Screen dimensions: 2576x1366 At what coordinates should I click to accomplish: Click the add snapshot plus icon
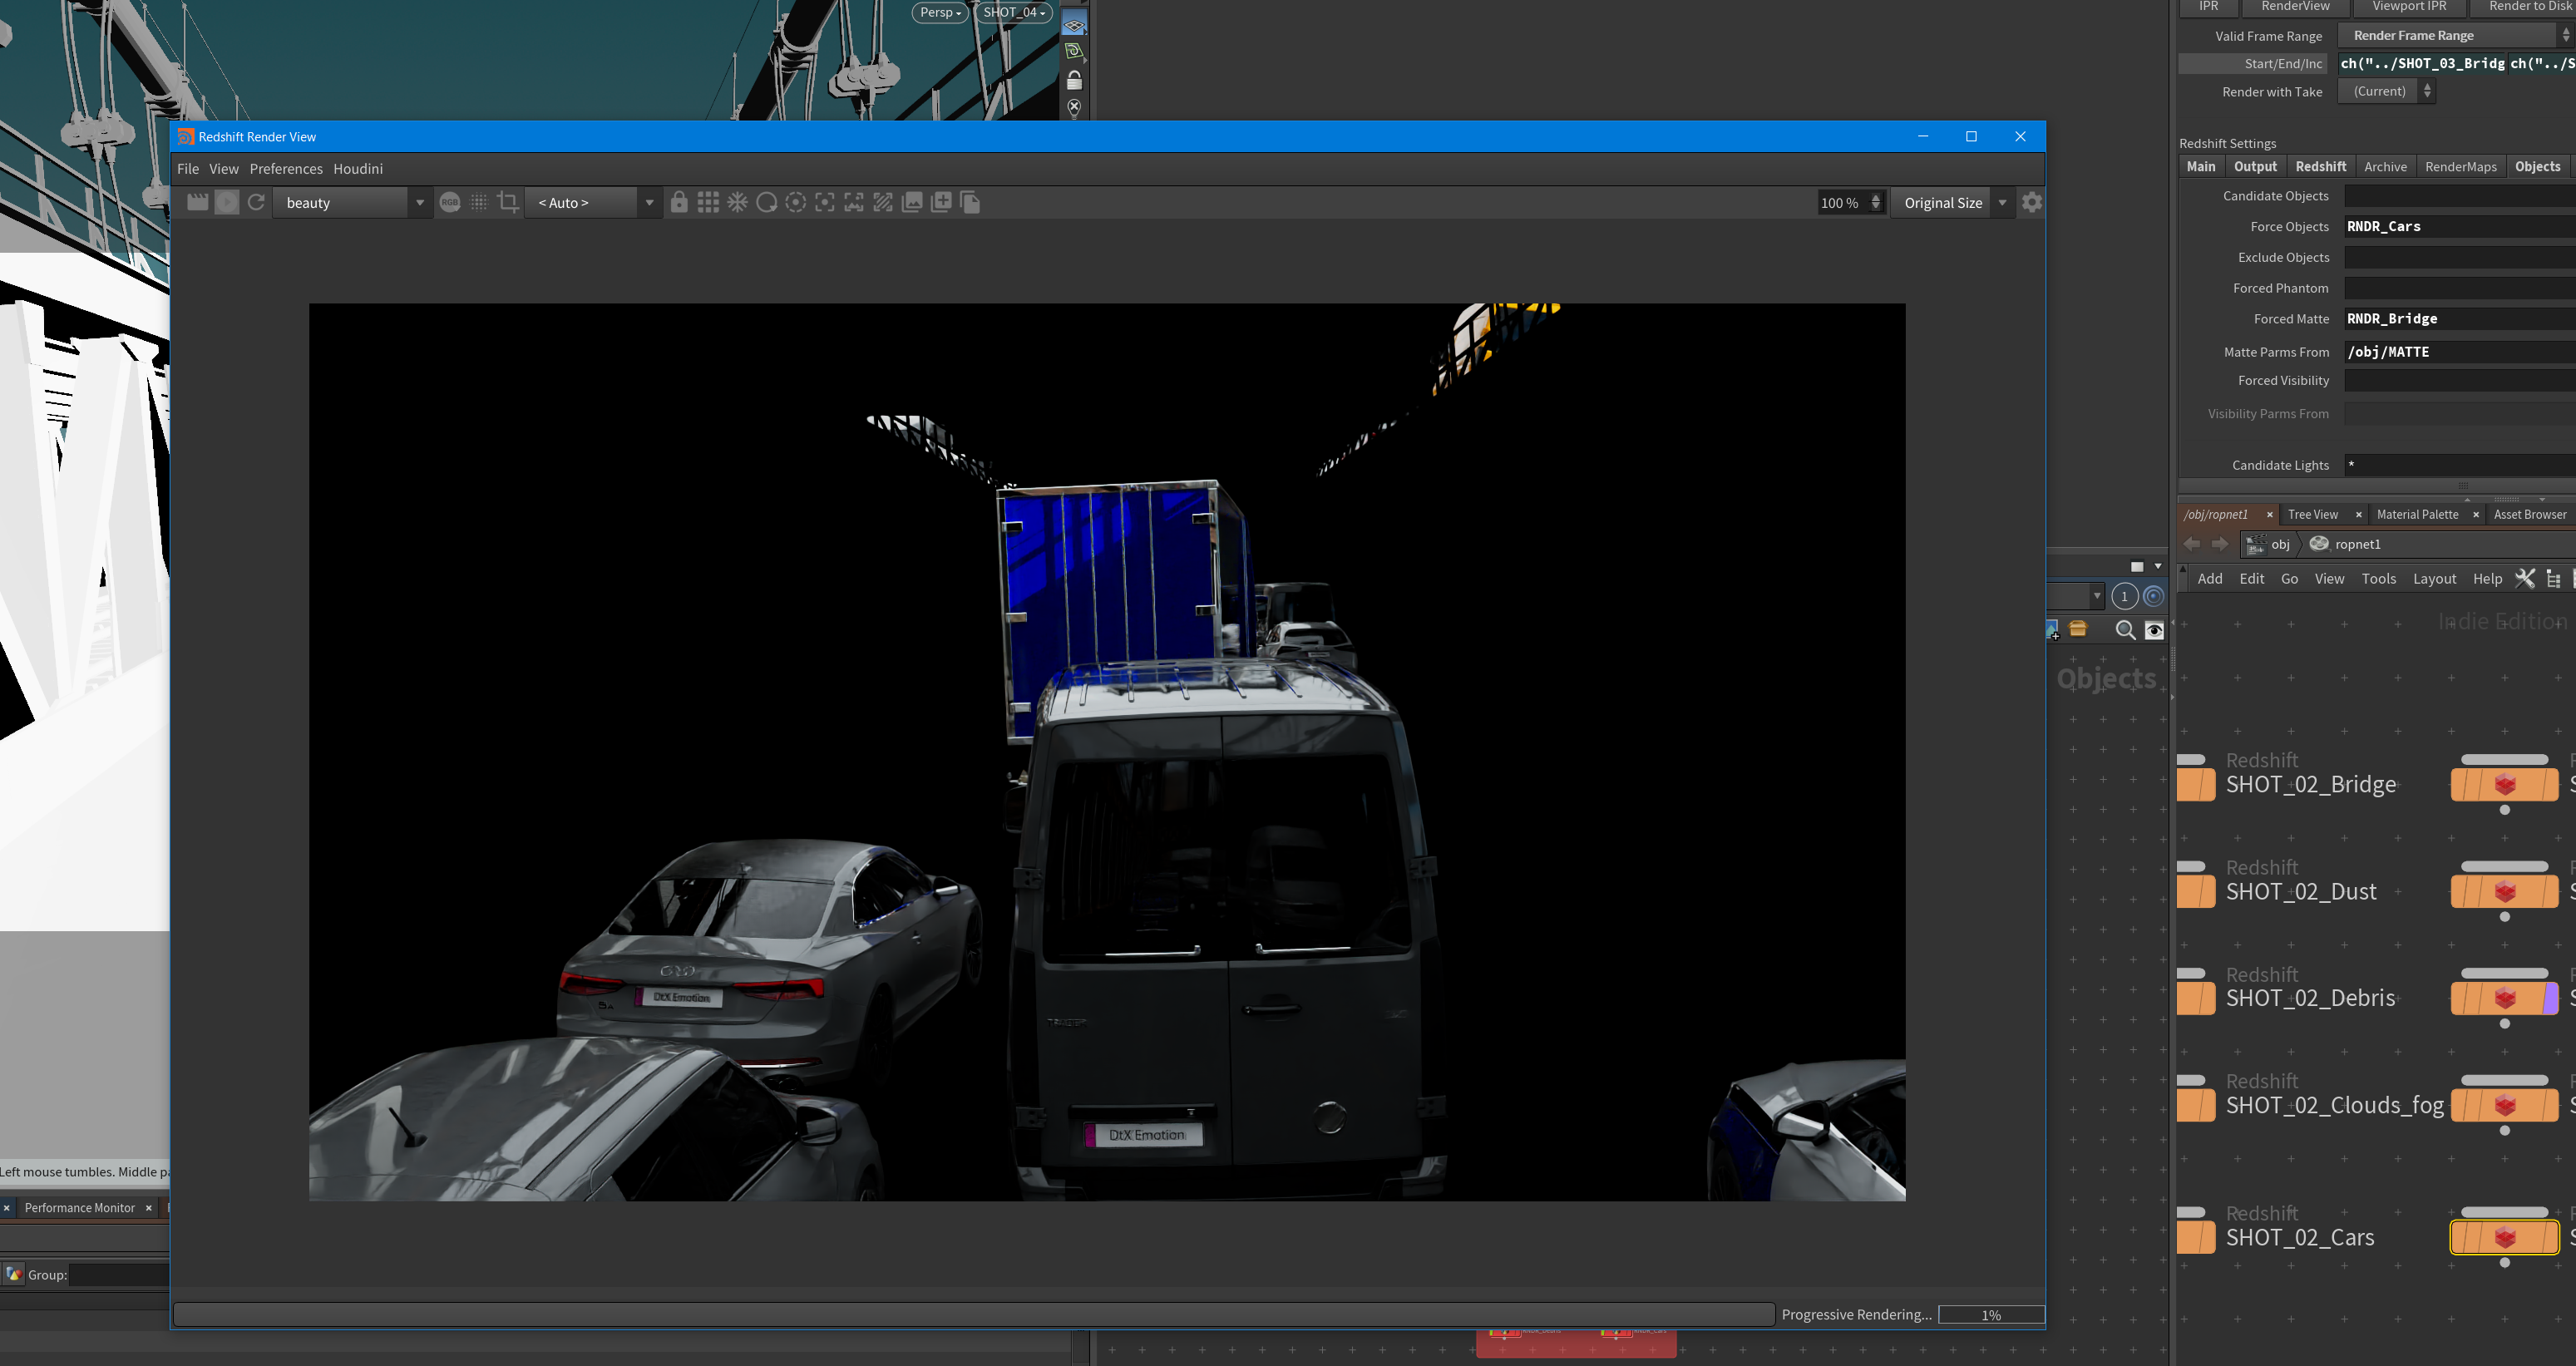pos(941,202)
